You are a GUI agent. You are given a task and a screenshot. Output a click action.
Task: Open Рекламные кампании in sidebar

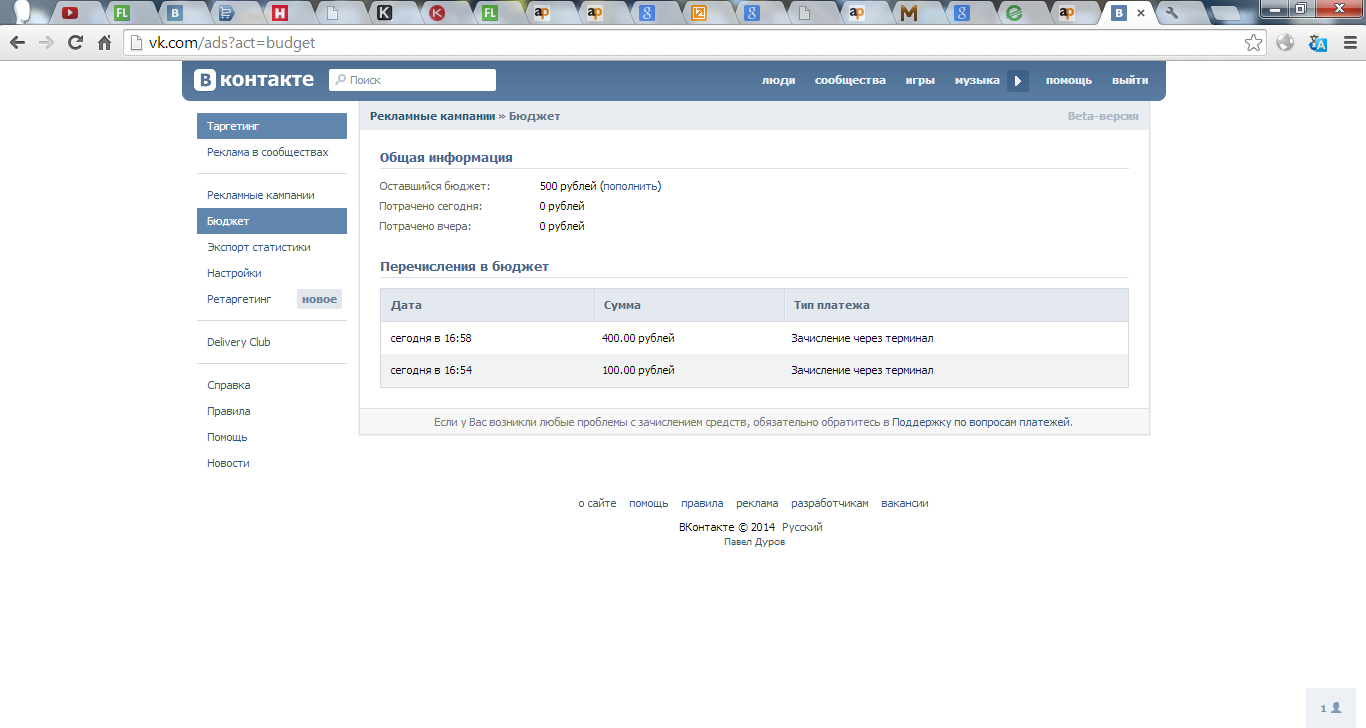(272, 195)
